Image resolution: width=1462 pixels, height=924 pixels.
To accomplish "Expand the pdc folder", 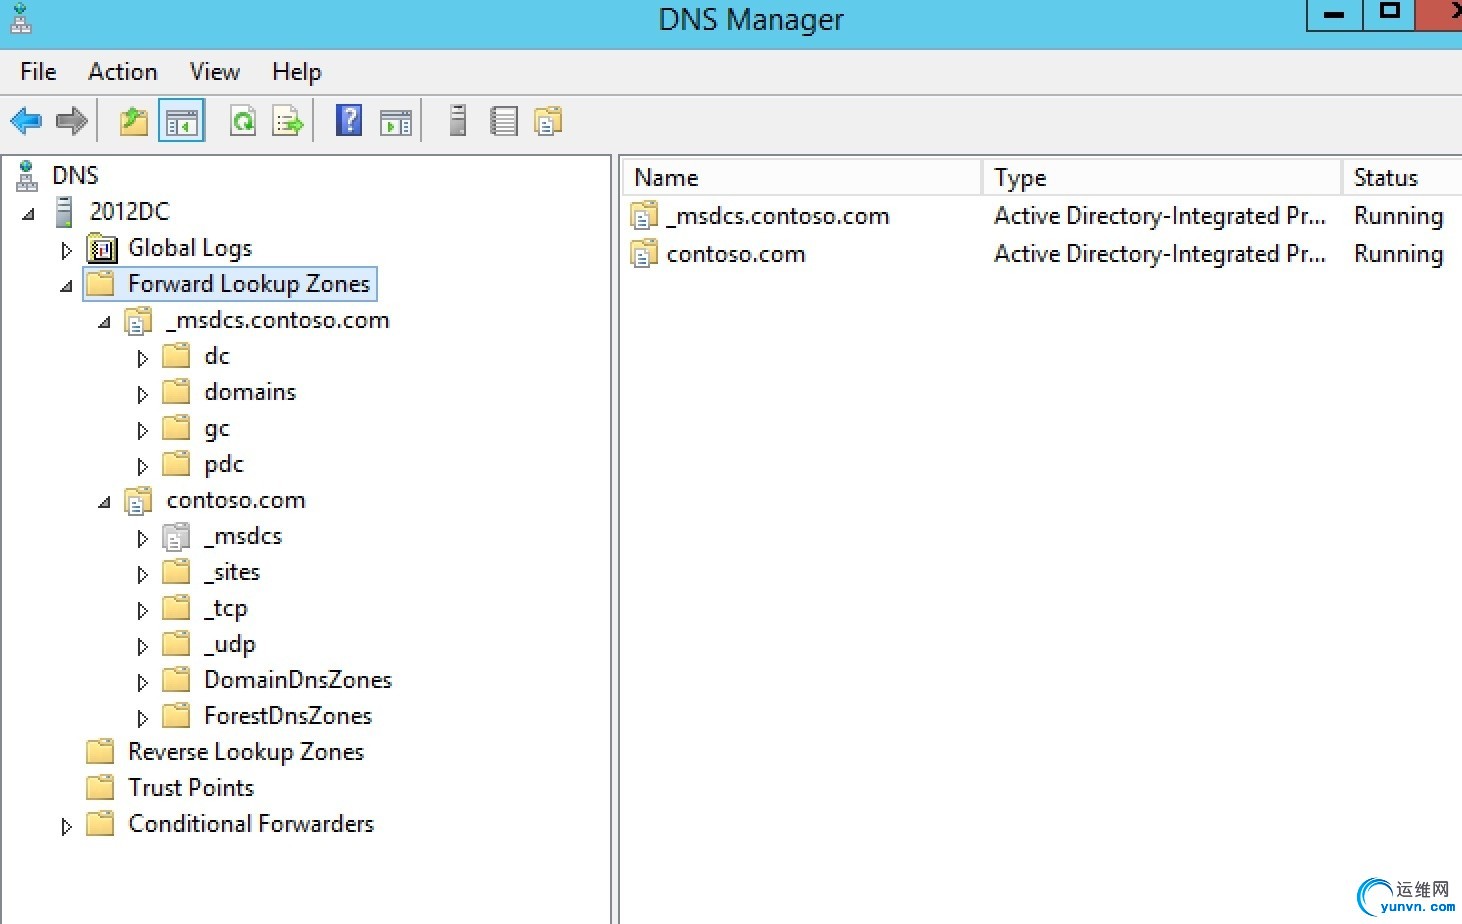I will pos(142,466).
